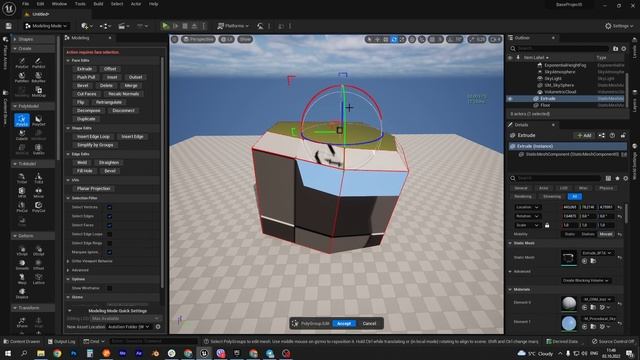Select the Offset tool in Deform section
The image size is (640, 360).
pos(38,264)
